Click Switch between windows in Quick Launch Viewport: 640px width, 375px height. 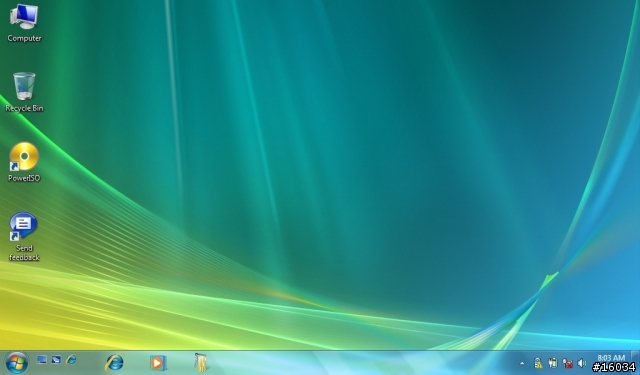pyautogui.click(x=56, y=359)
